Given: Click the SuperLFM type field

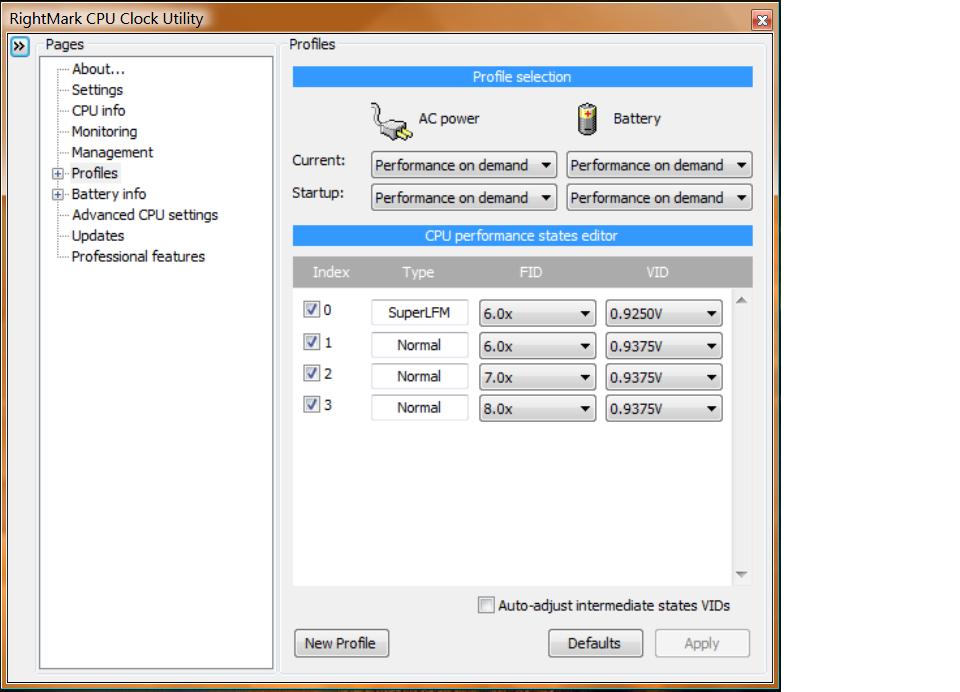Looking at the screenshot, I should [419, 312].
